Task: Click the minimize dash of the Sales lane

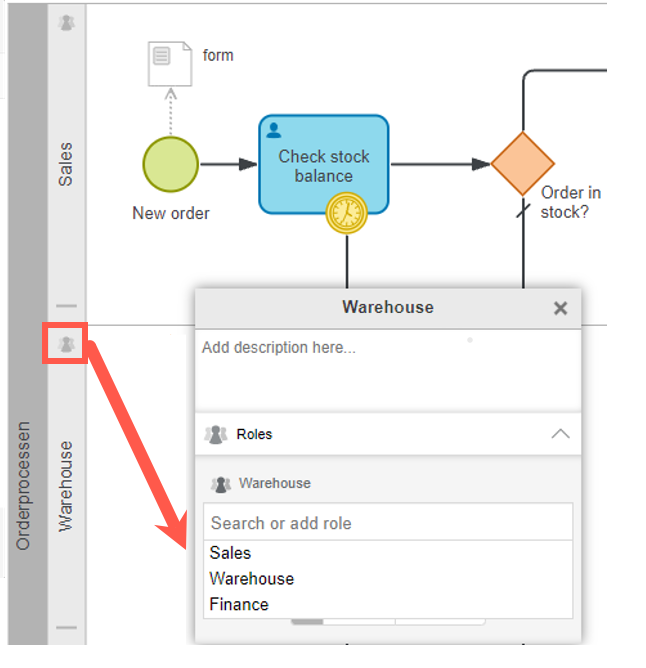Action: tap(66, 306)
